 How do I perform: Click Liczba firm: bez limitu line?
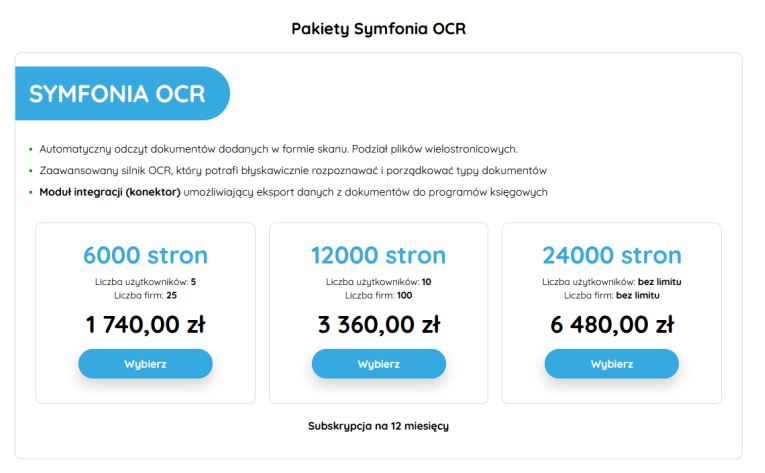tap(612, 295)
